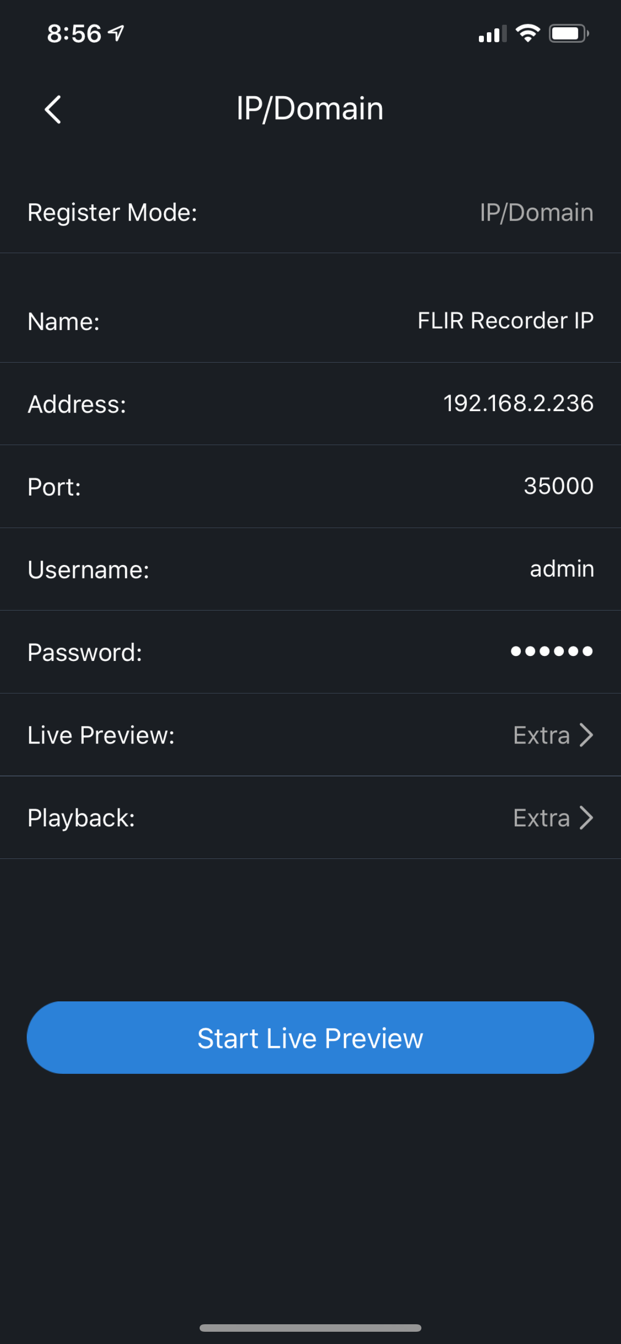Edit the Username field admin
The image size is (621, 1344).
pos(561,569)
